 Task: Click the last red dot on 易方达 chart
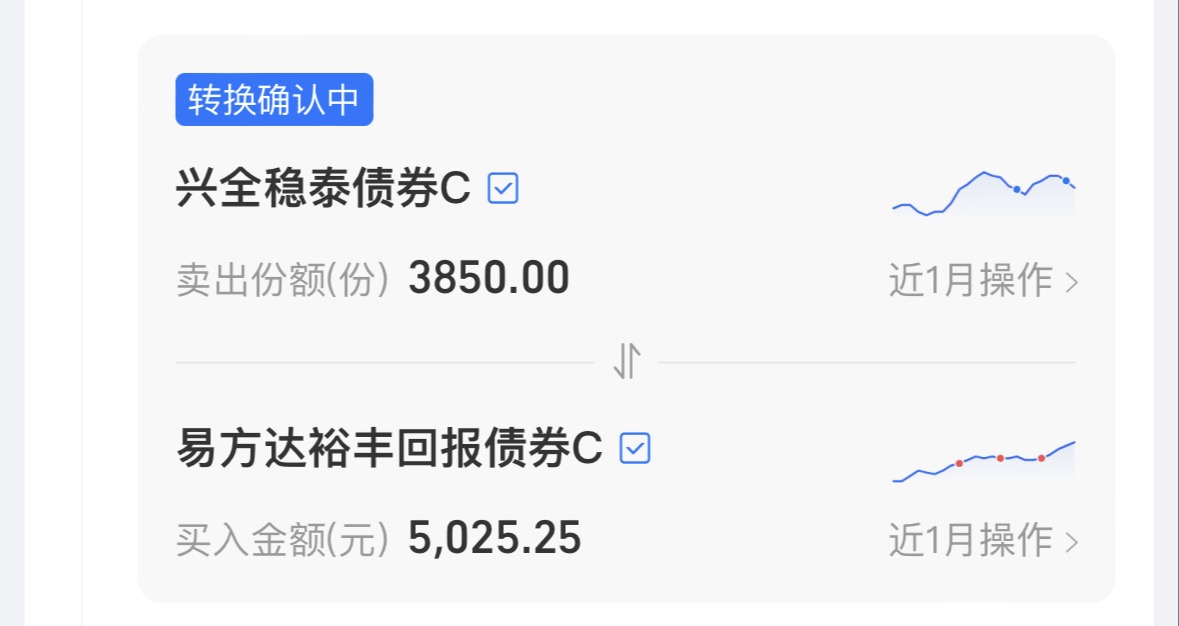pyautogui.click(x=1041, y=458)
